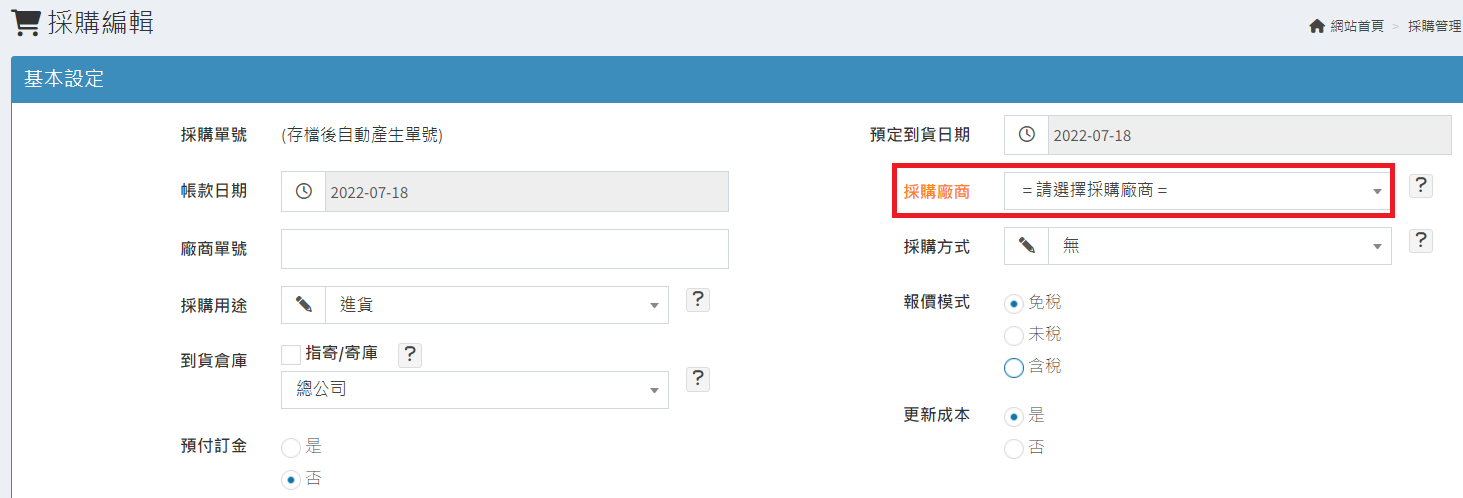
Task: Click the help icon next to 指寄/寄庫
Action: tap(410, 353)
